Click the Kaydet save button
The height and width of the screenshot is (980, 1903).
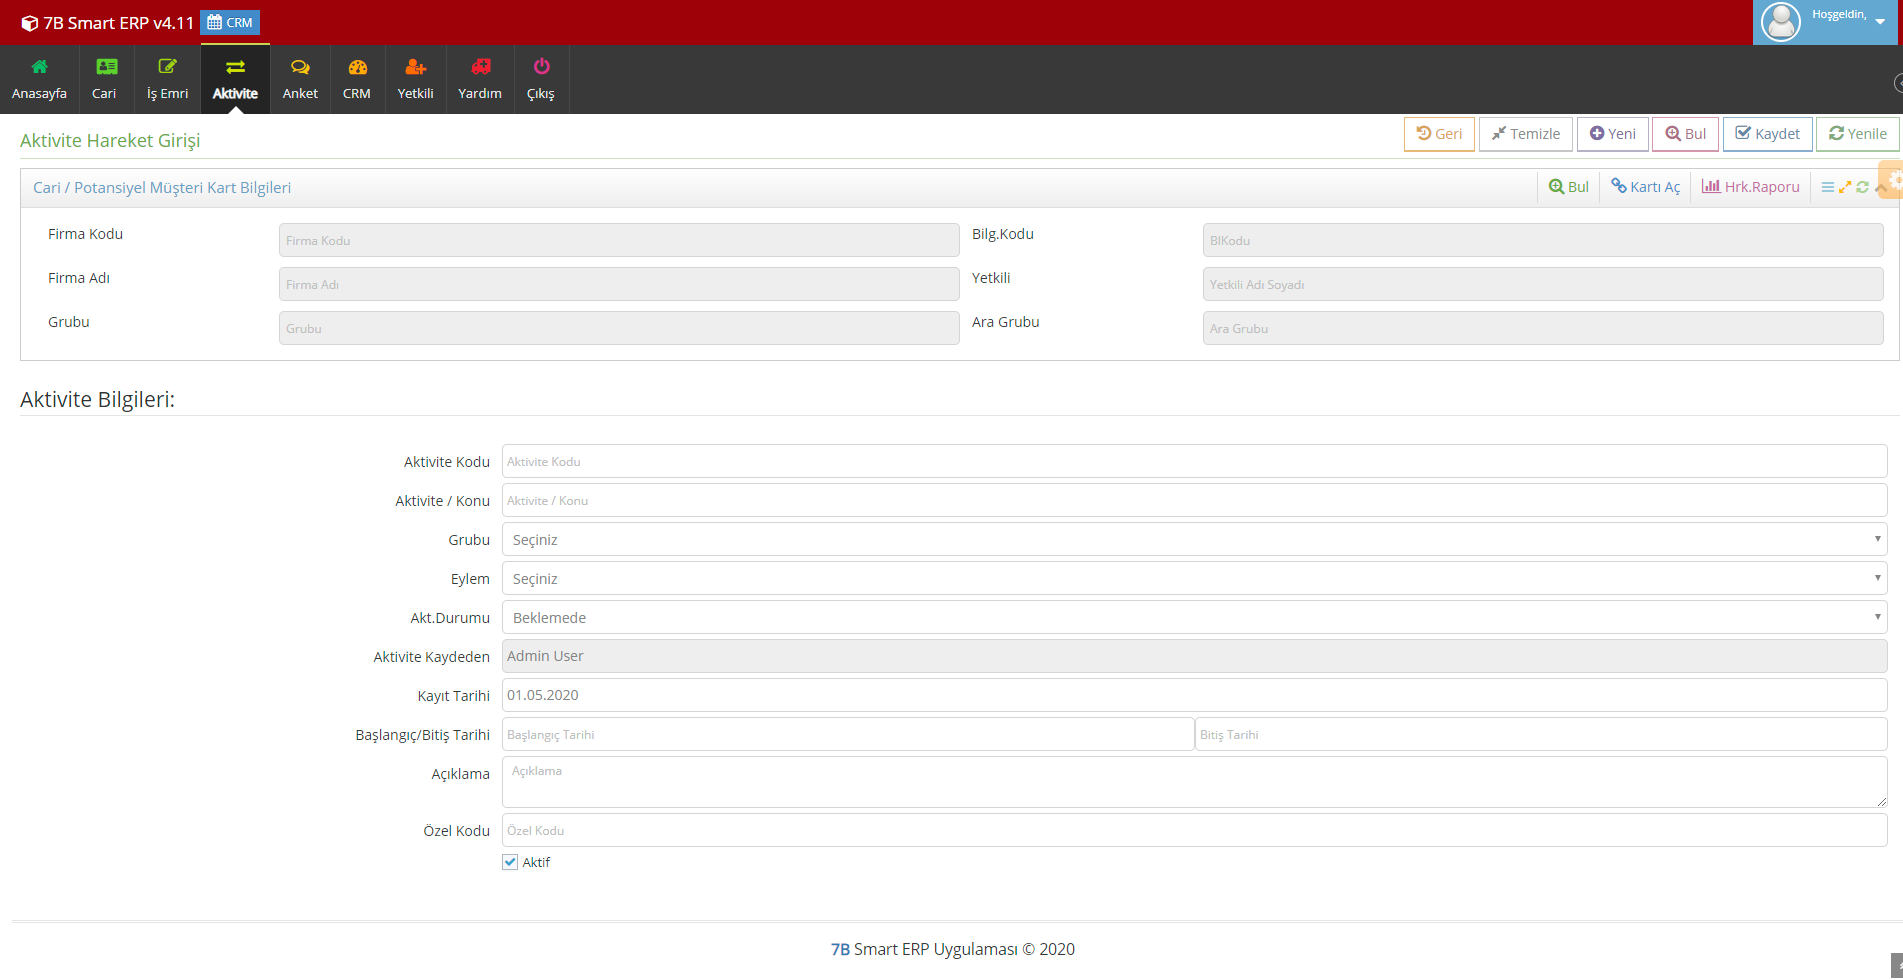point(1768,134)
